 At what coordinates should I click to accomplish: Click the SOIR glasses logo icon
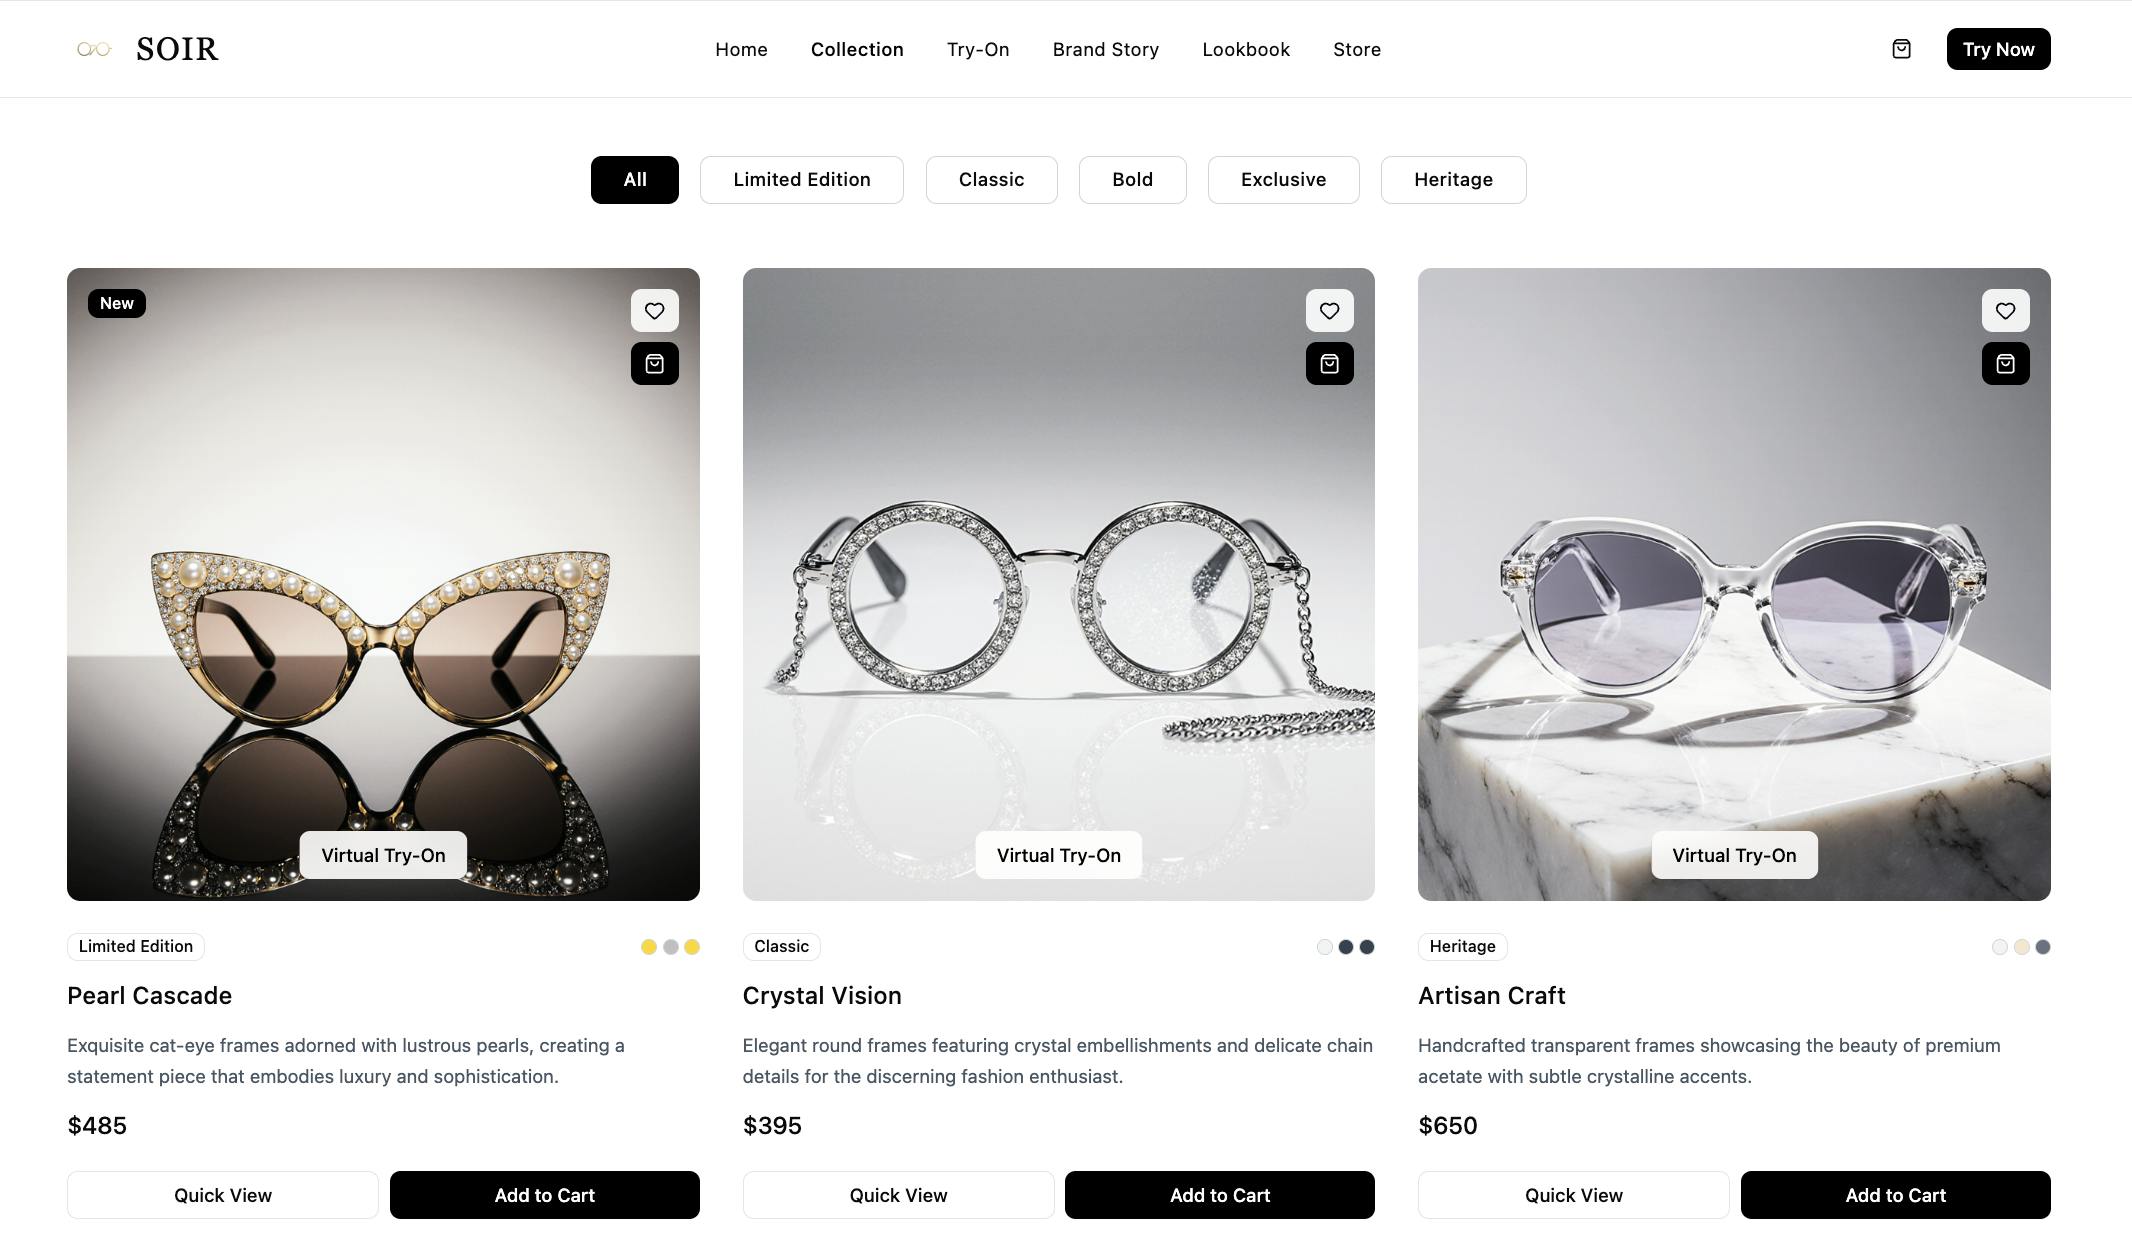tap(94, 49)
